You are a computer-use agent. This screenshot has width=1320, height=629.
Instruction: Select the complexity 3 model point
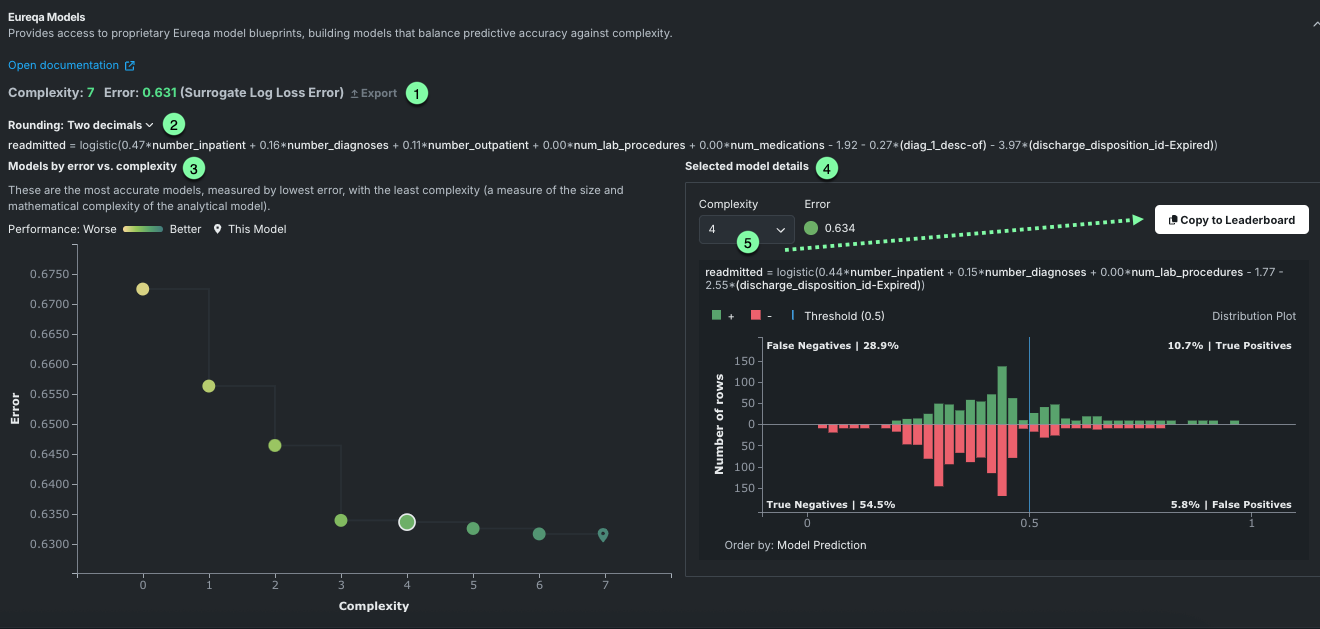(x=341, y=520)
